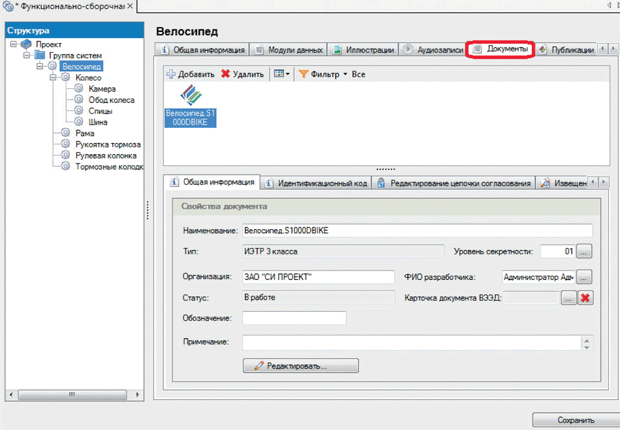Click the Организация input field
Viewport: 620px width, 430px height.
tap(318, 277)
